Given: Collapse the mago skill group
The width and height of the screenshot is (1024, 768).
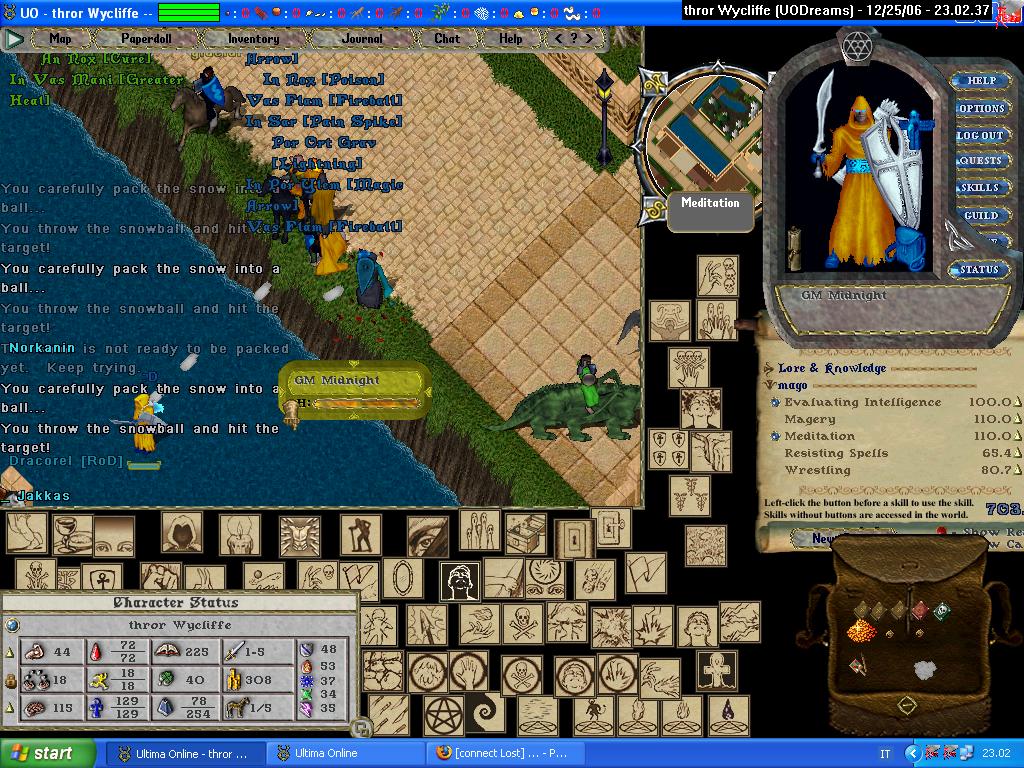Looking at the screenshot, I should [x=768, y=384].
